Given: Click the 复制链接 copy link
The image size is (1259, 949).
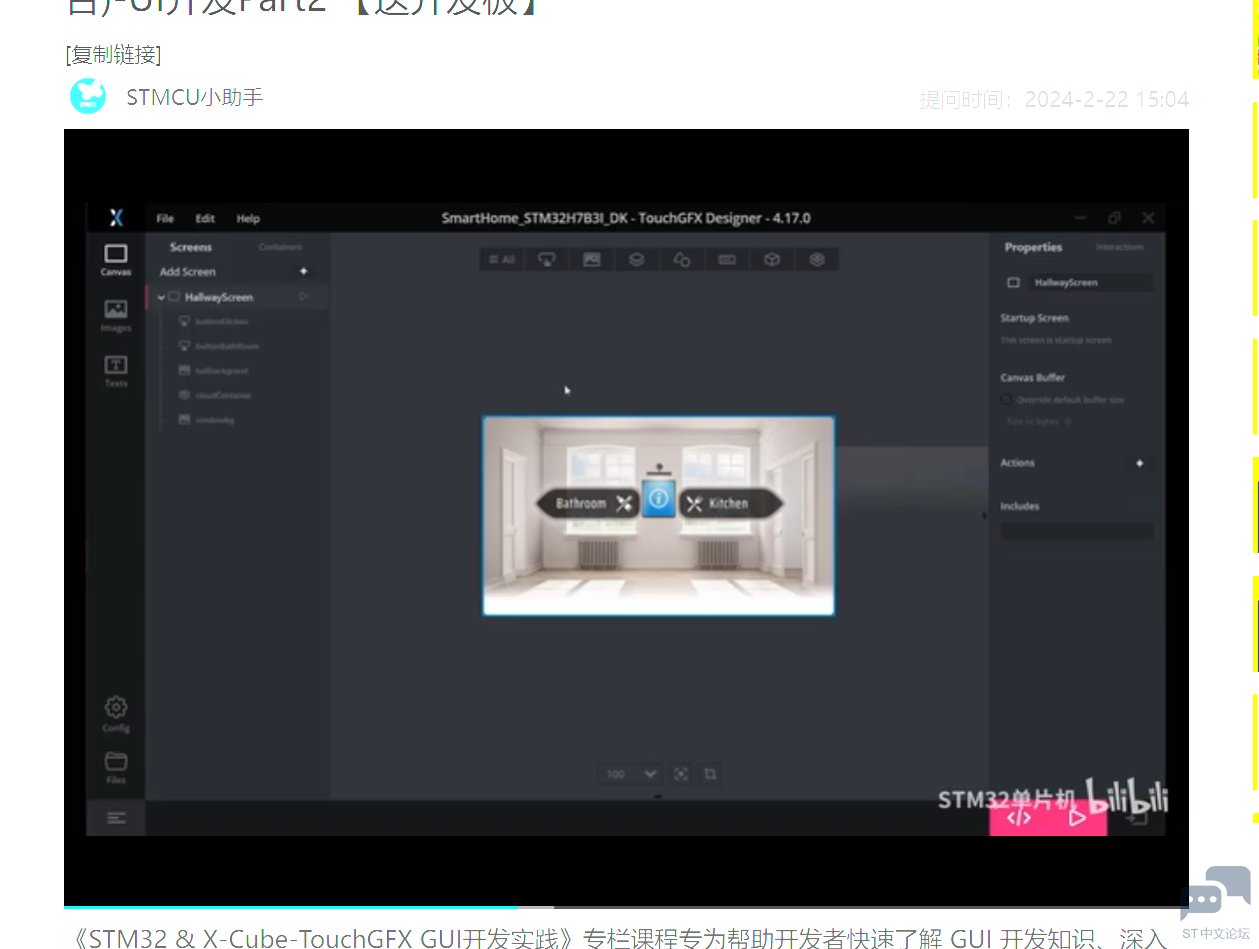Looking at the screenshot, I should (113, 54).
